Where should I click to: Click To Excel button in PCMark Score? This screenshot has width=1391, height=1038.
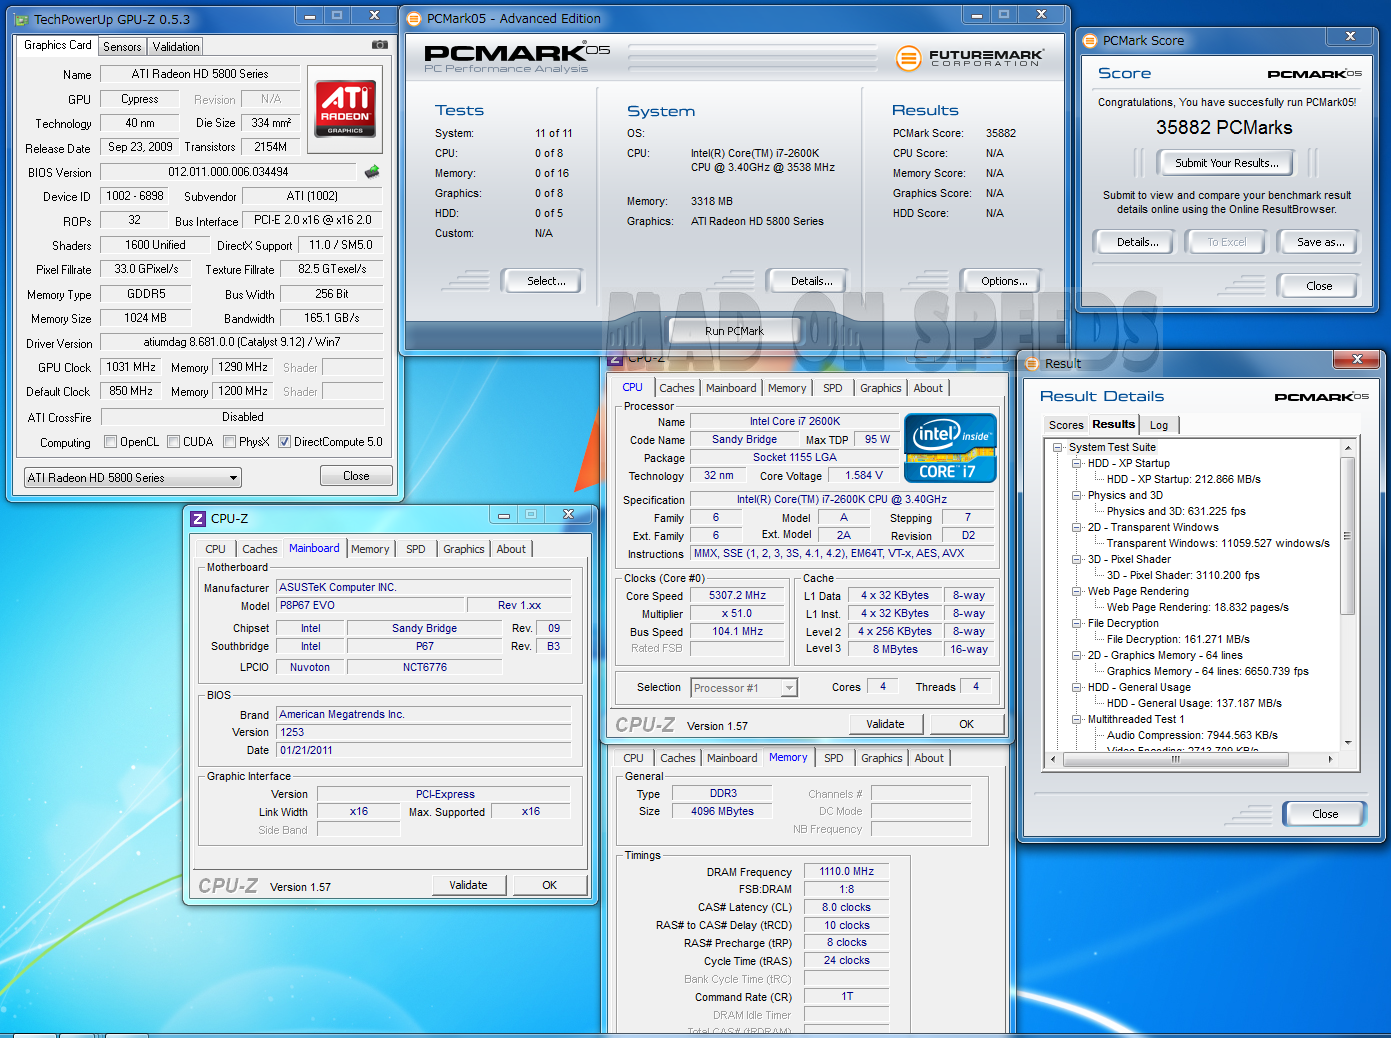(1227, 242)
